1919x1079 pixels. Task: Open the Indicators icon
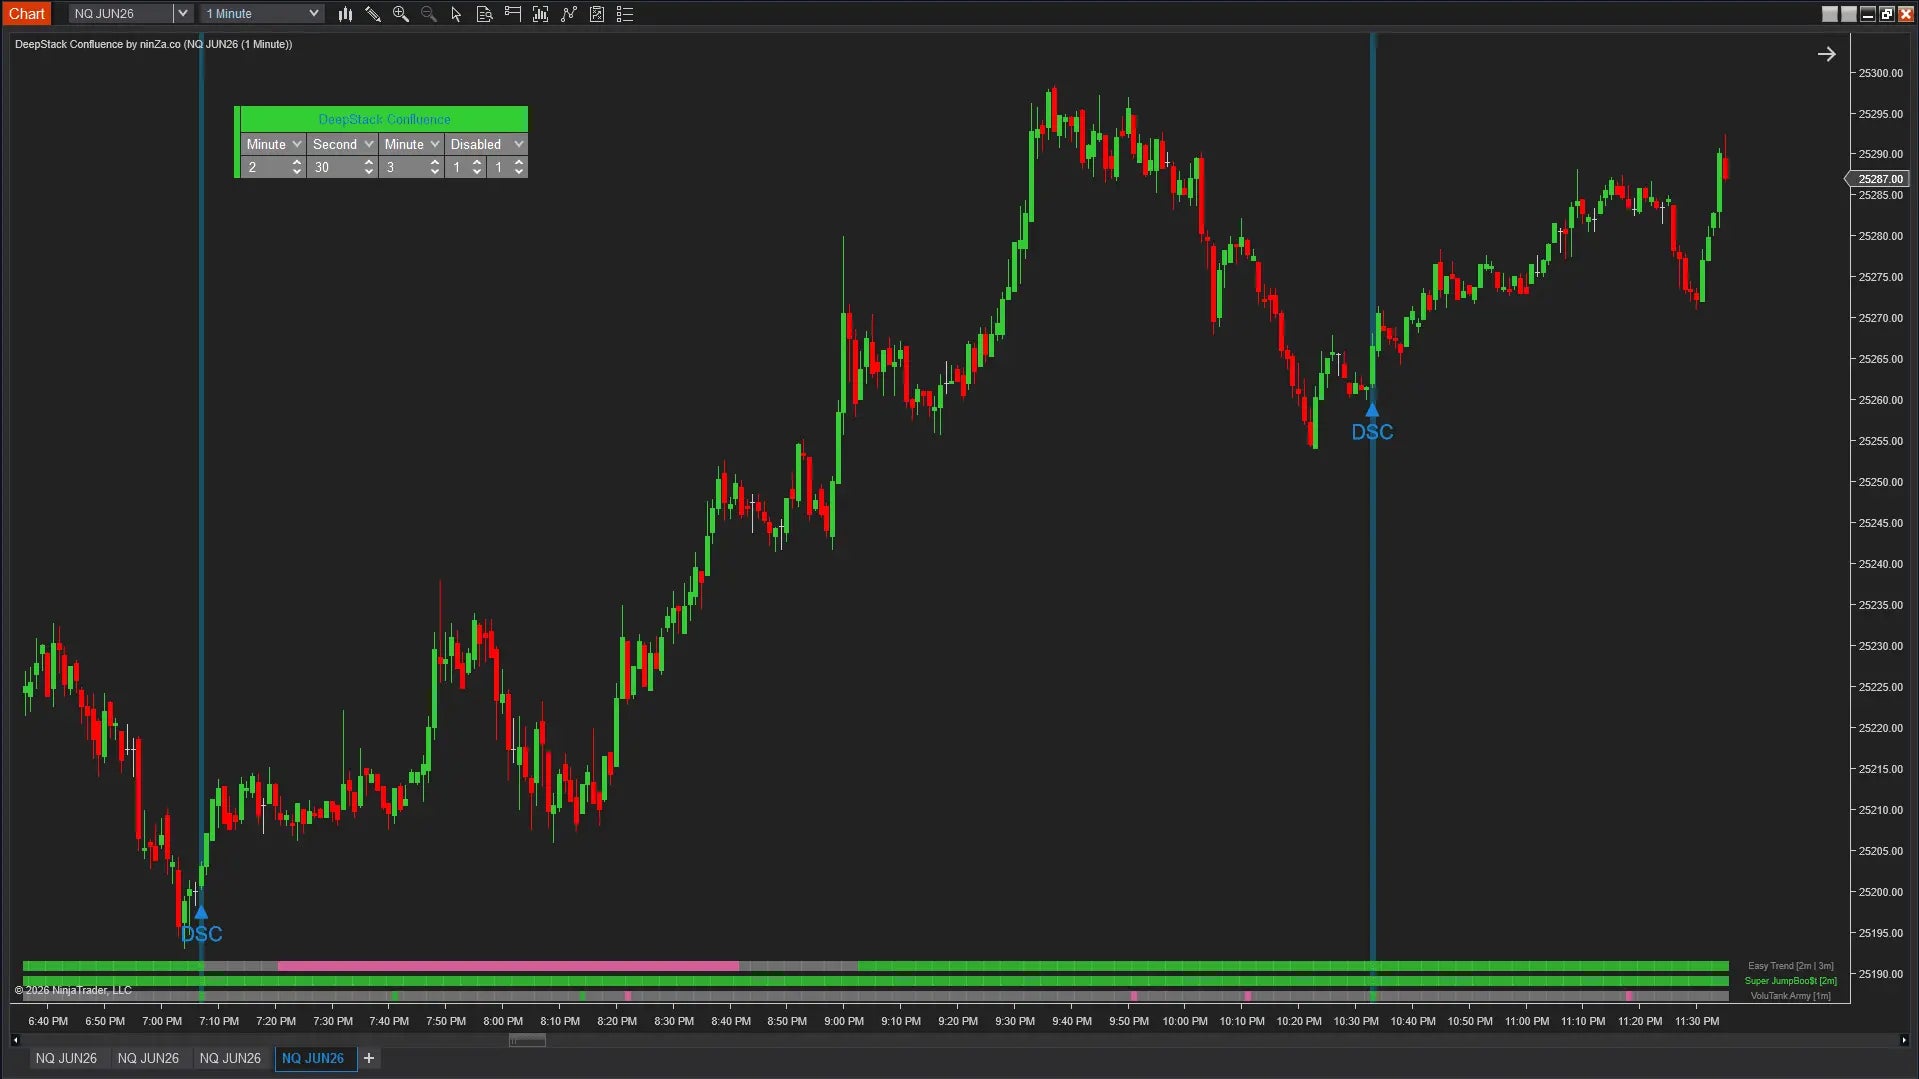[x=569, y=14]
